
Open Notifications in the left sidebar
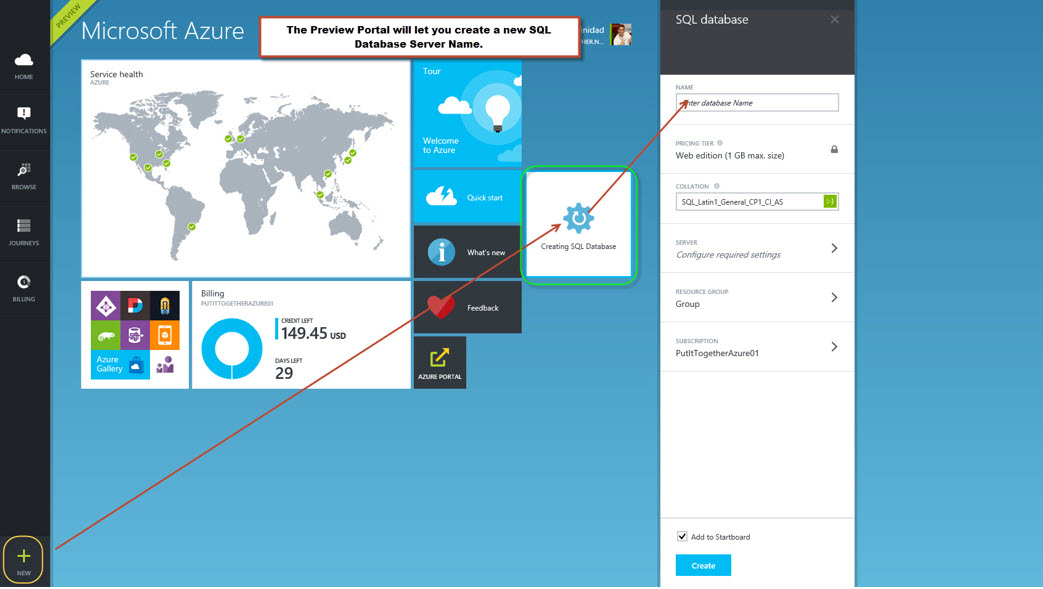coord(24,120)
